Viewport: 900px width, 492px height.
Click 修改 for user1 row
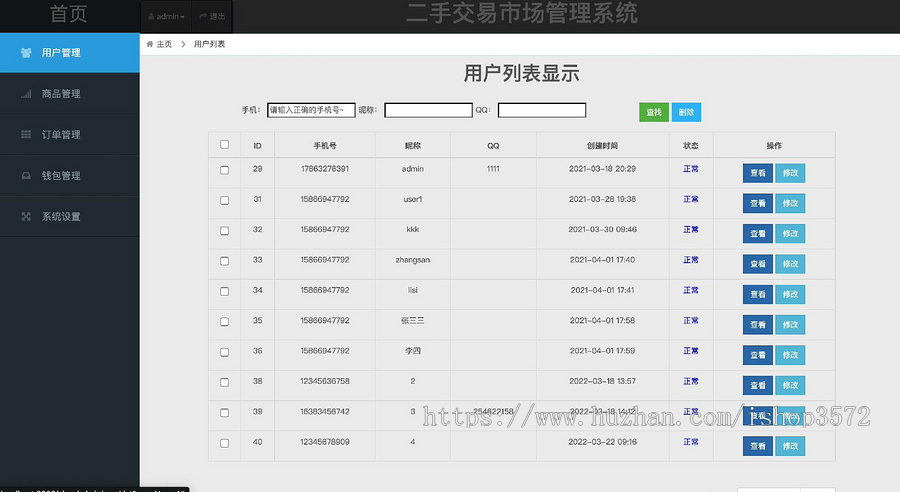790,203
